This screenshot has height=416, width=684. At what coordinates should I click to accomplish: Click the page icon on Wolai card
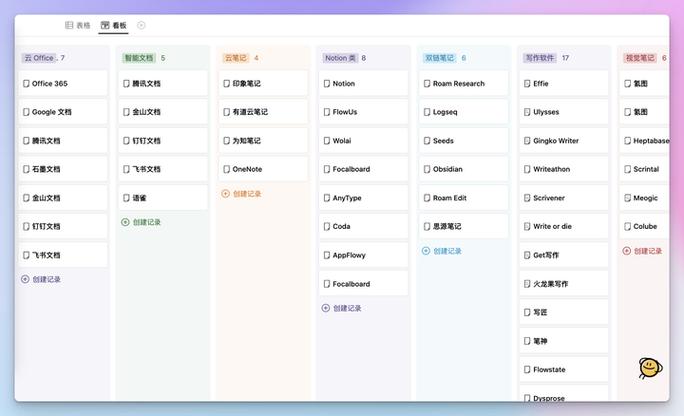coord(327,141)
